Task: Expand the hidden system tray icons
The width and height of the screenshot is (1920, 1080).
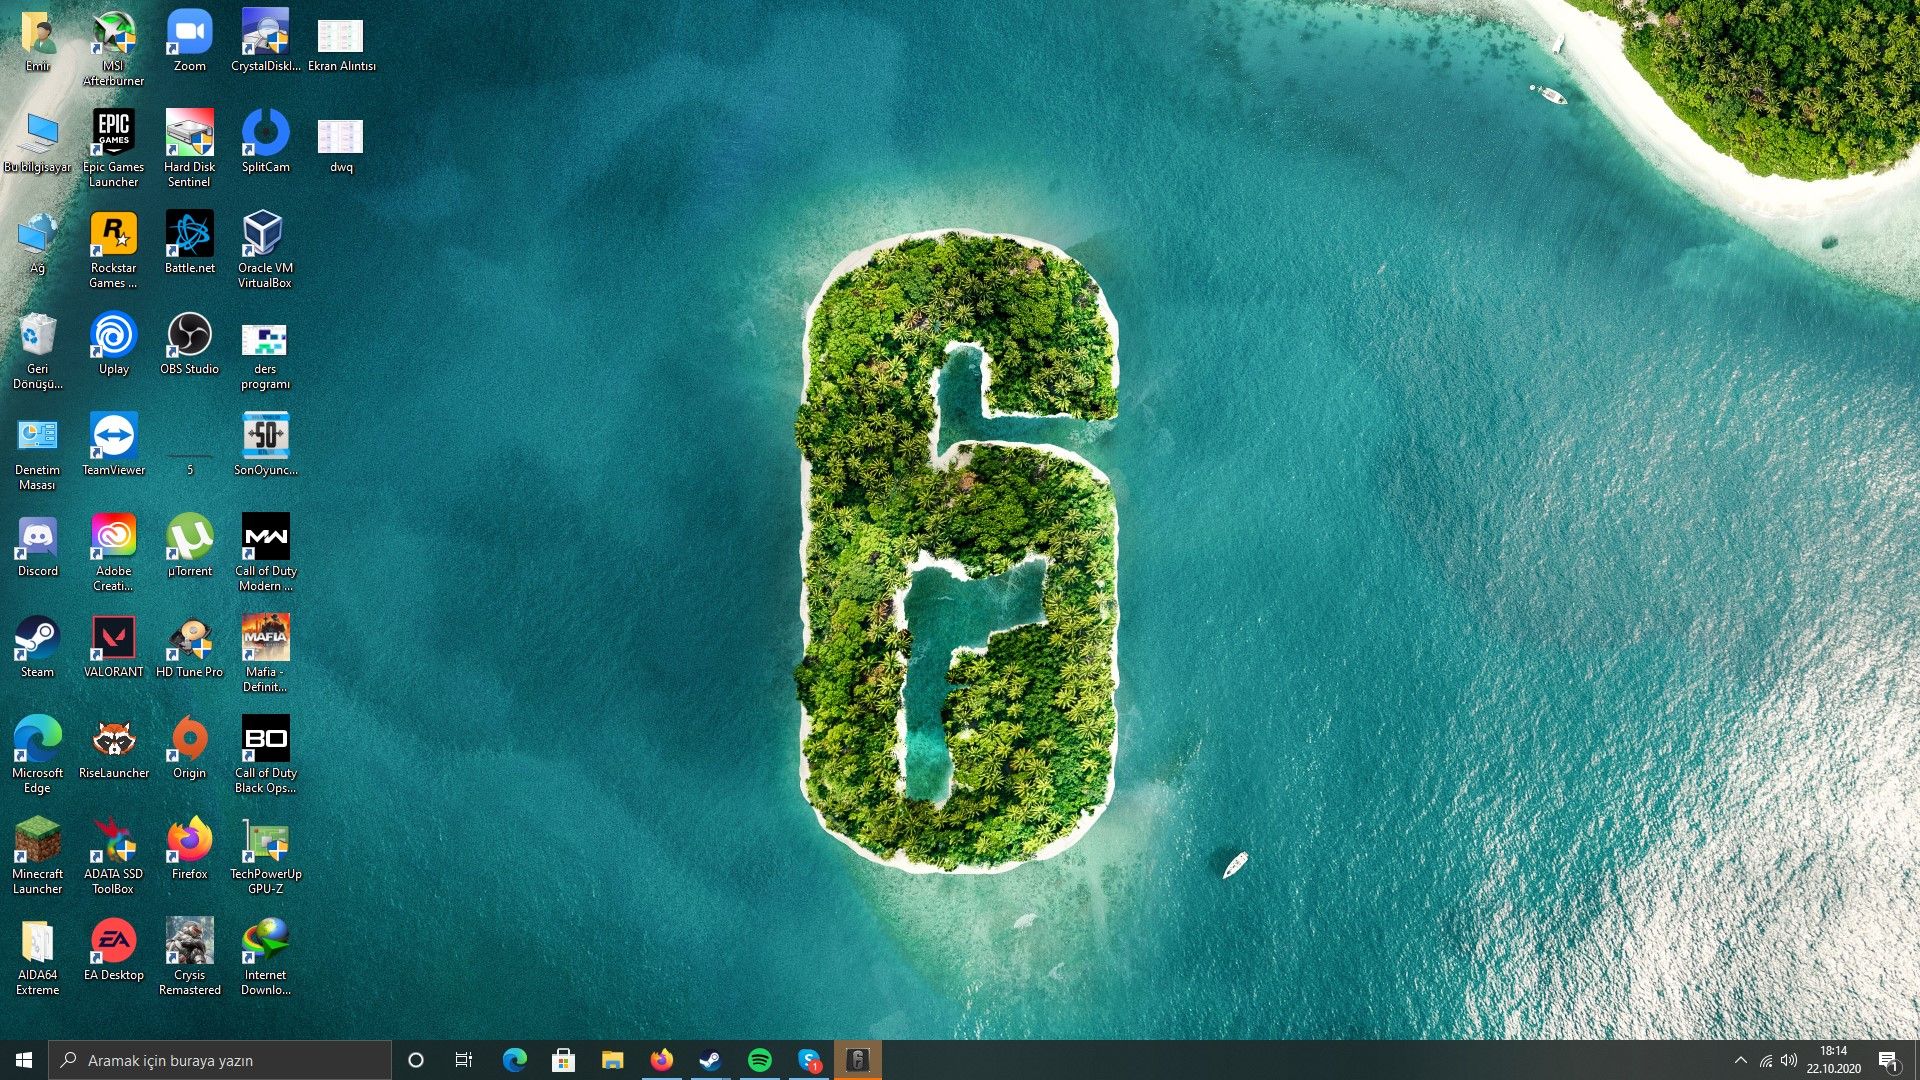Action: 1741,1060
